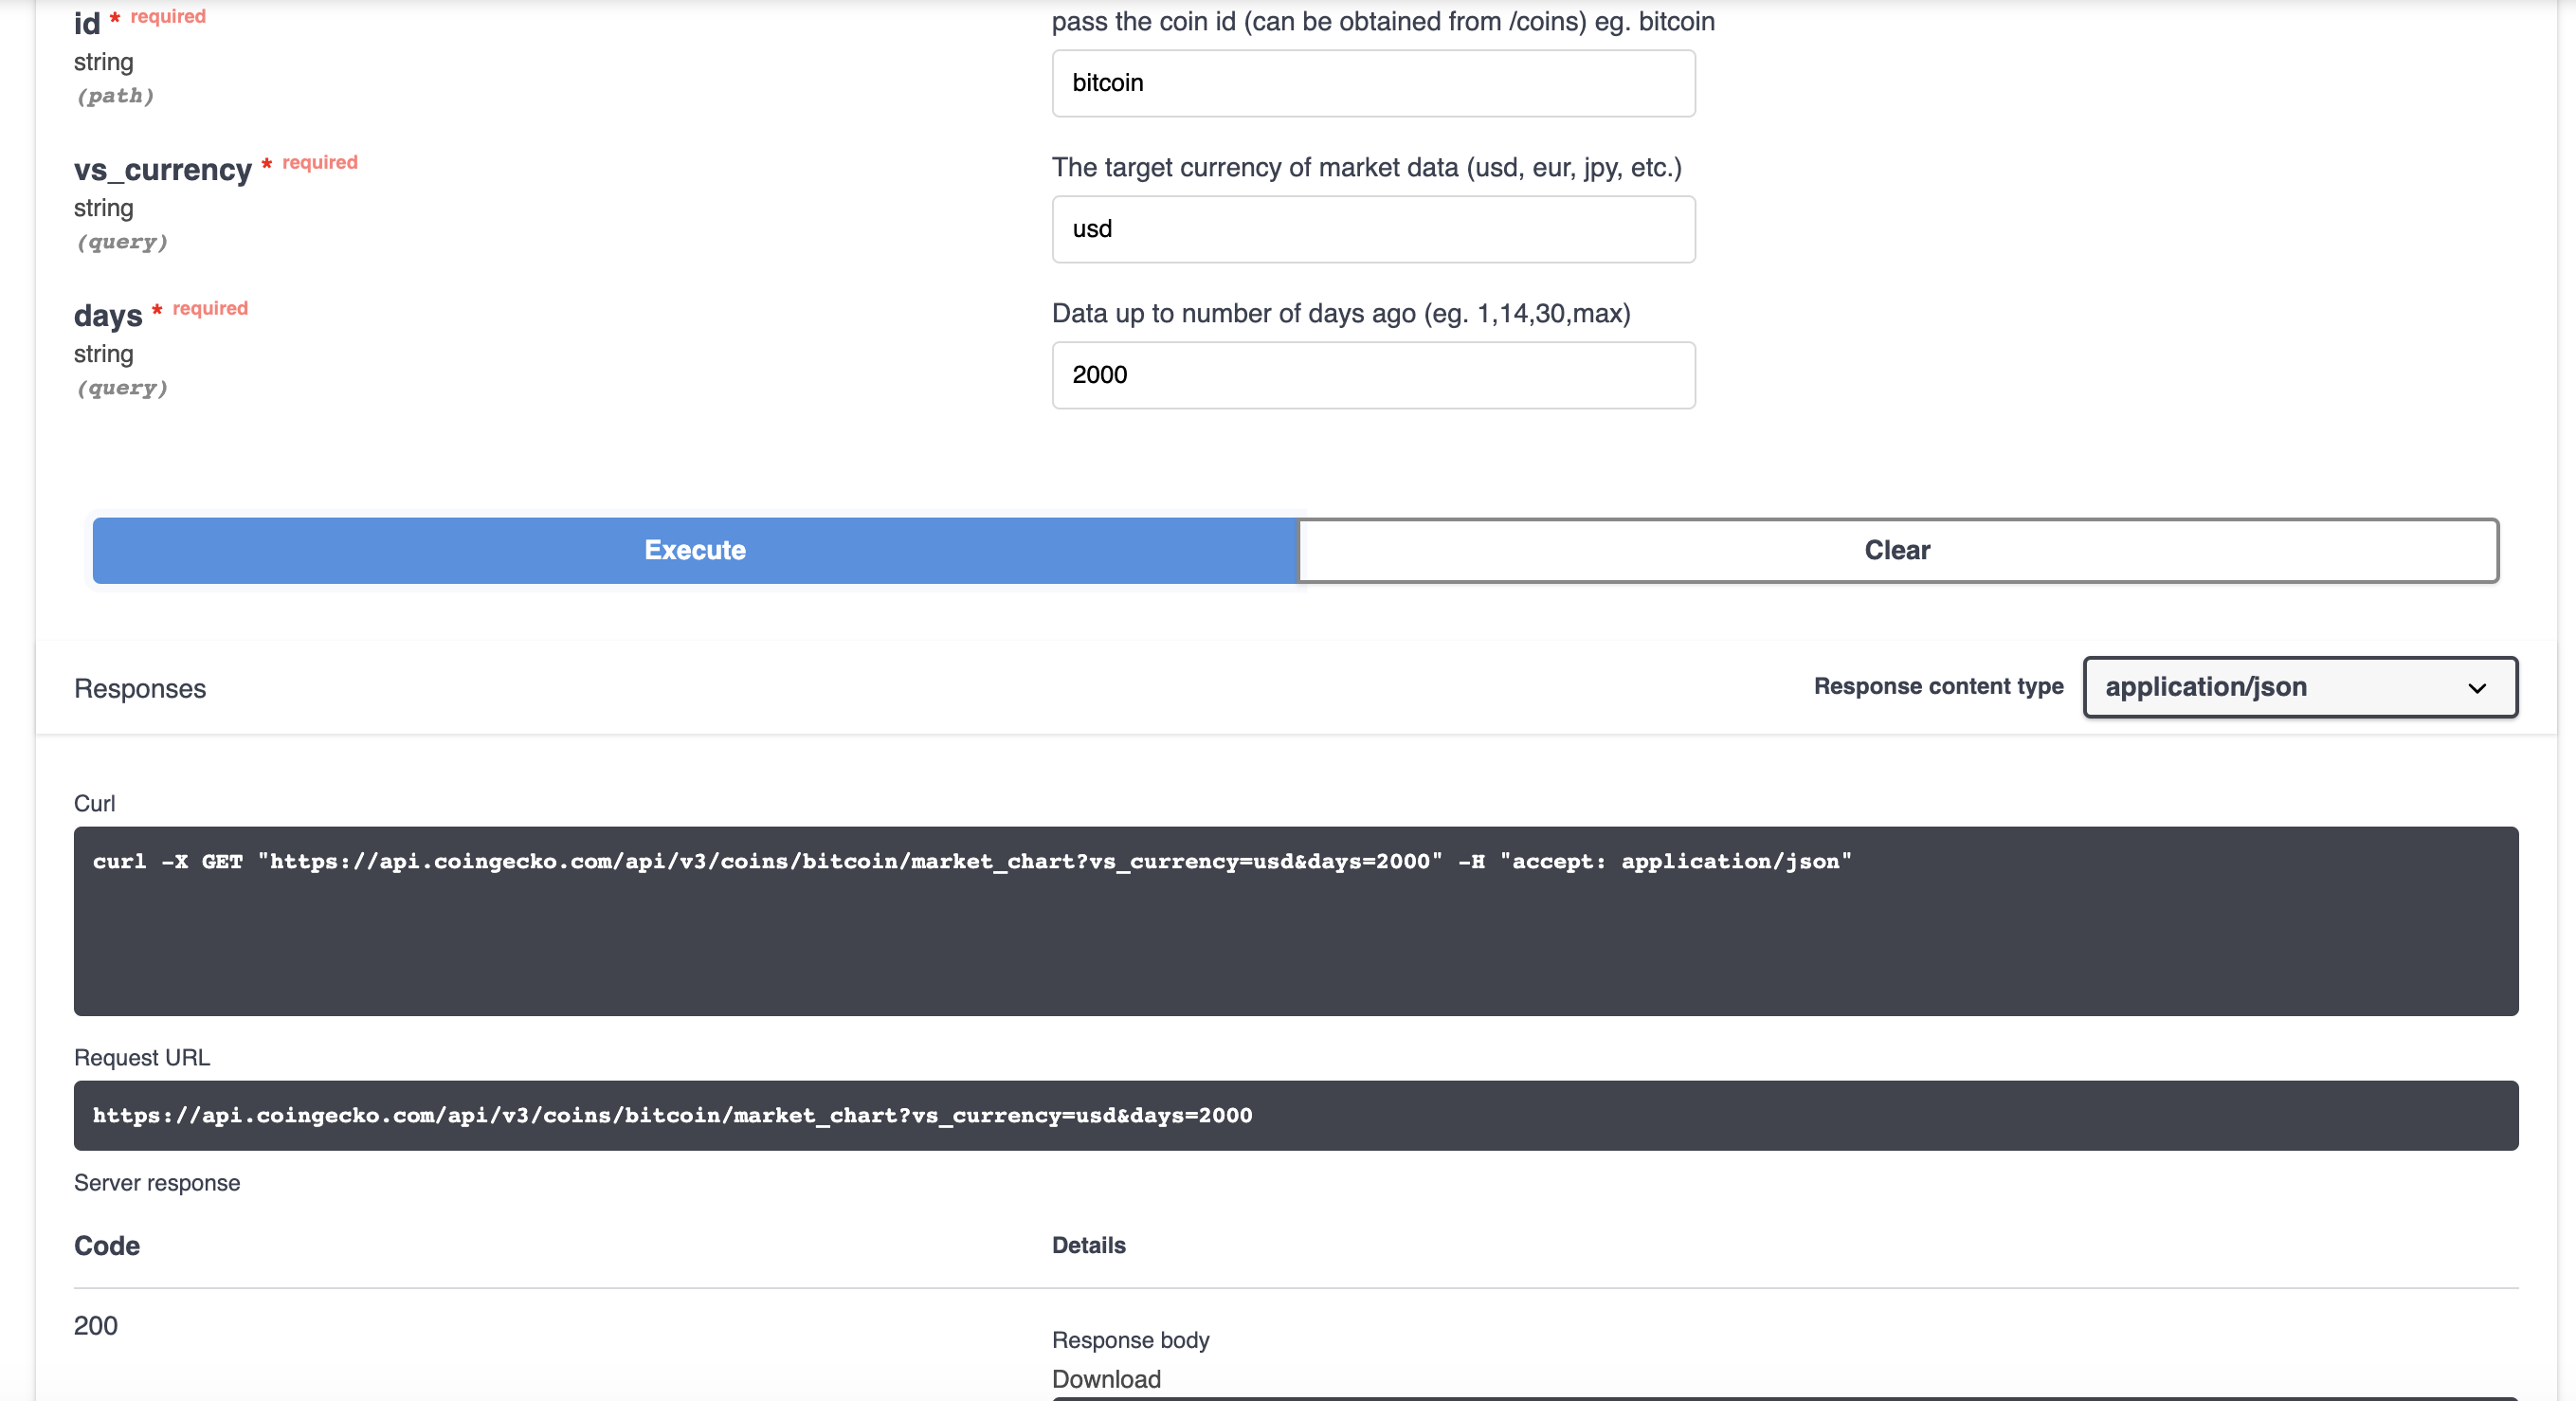Screen dimensions: 2576x1401
Task: Click the days parameter name label
Action: [108, 315]
